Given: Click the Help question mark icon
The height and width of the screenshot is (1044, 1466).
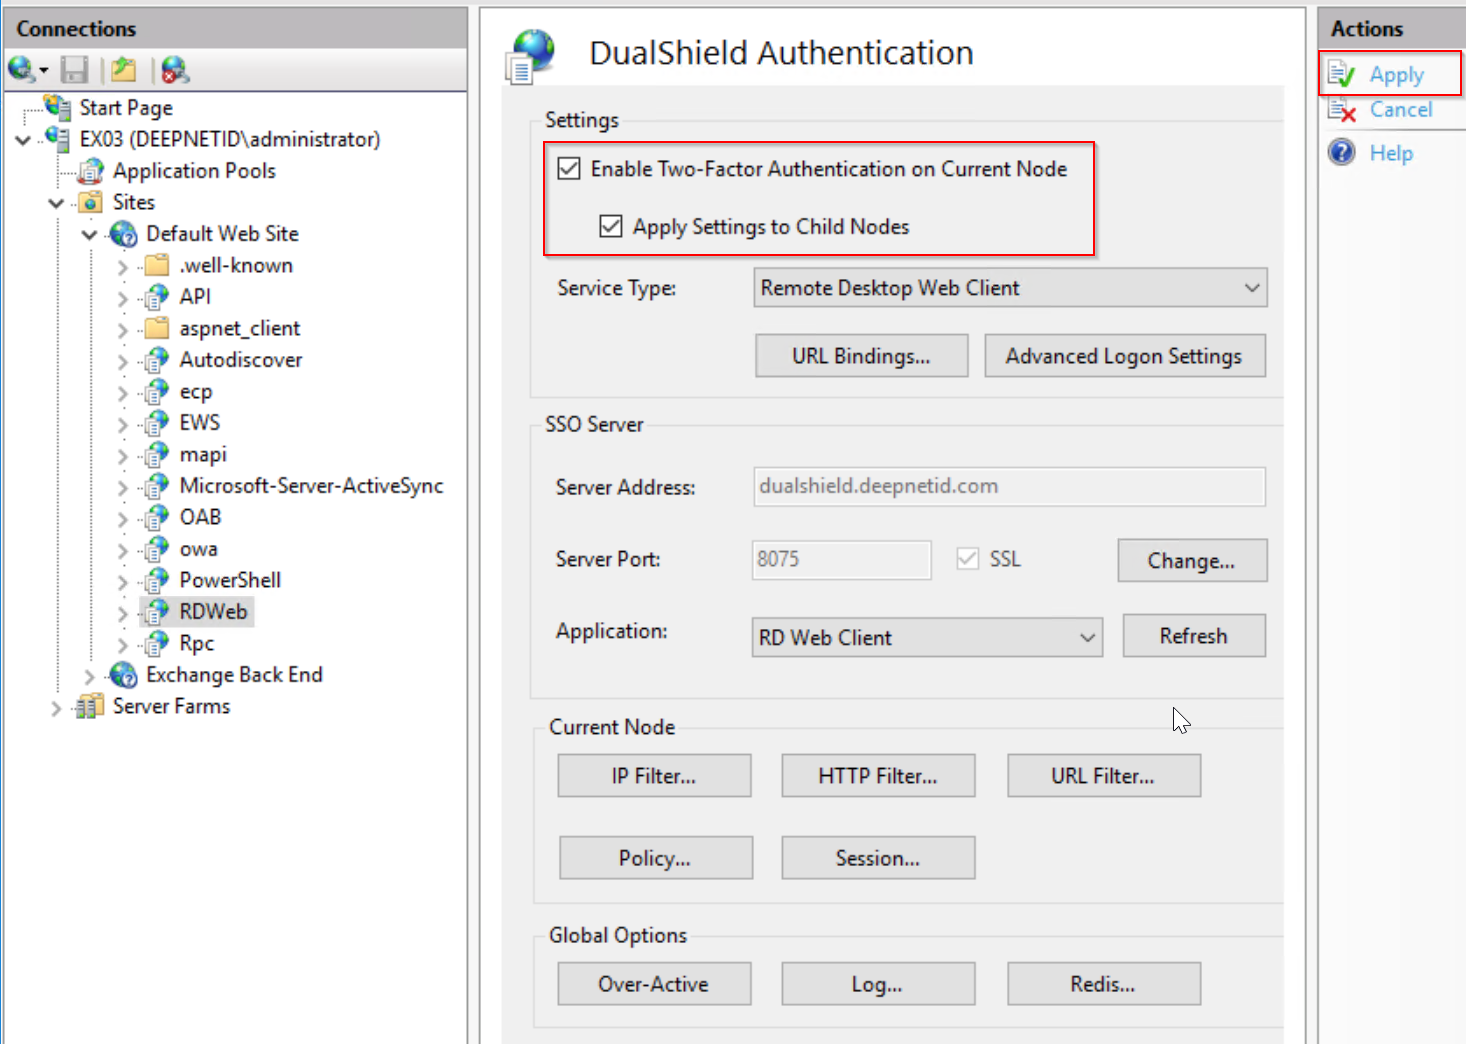Looking at the screenshot, I should pos(1342,153).
